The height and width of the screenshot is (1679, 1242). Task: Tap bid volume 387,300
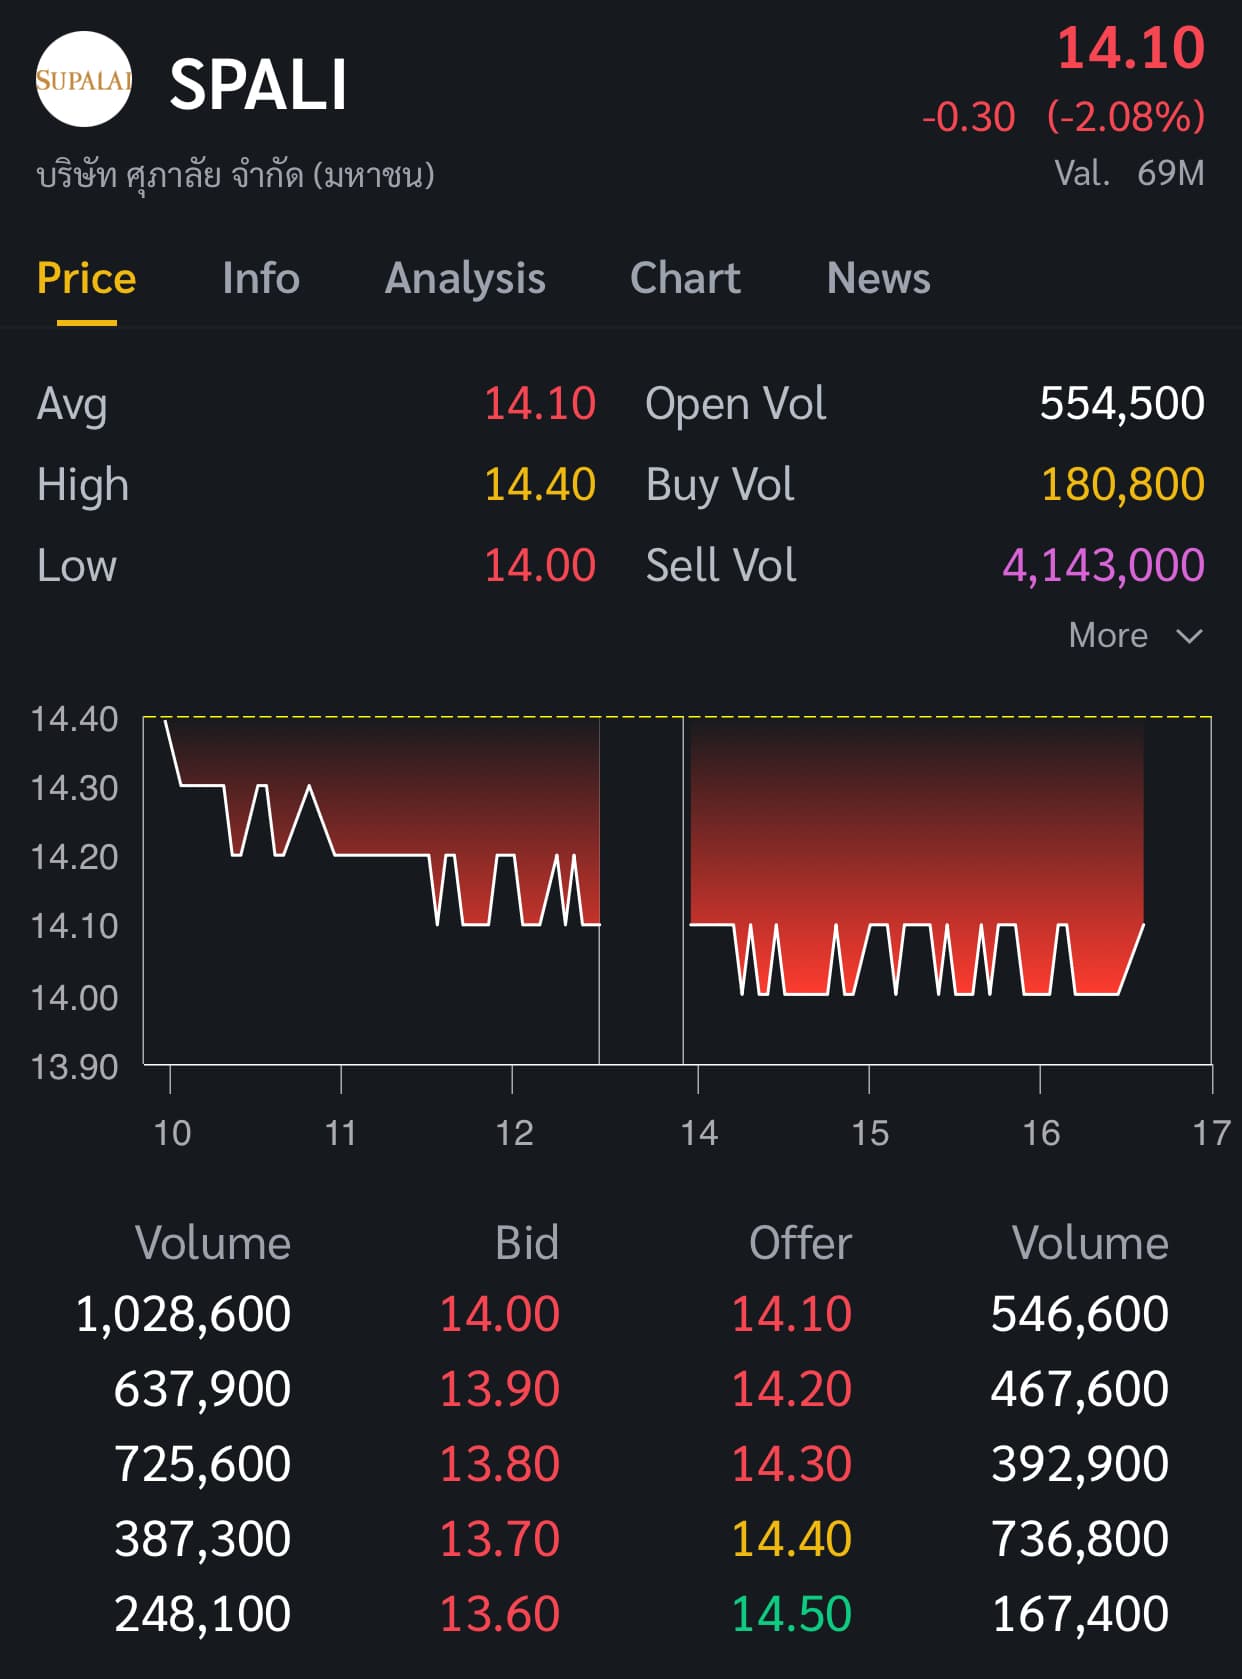click(203, 1539)
